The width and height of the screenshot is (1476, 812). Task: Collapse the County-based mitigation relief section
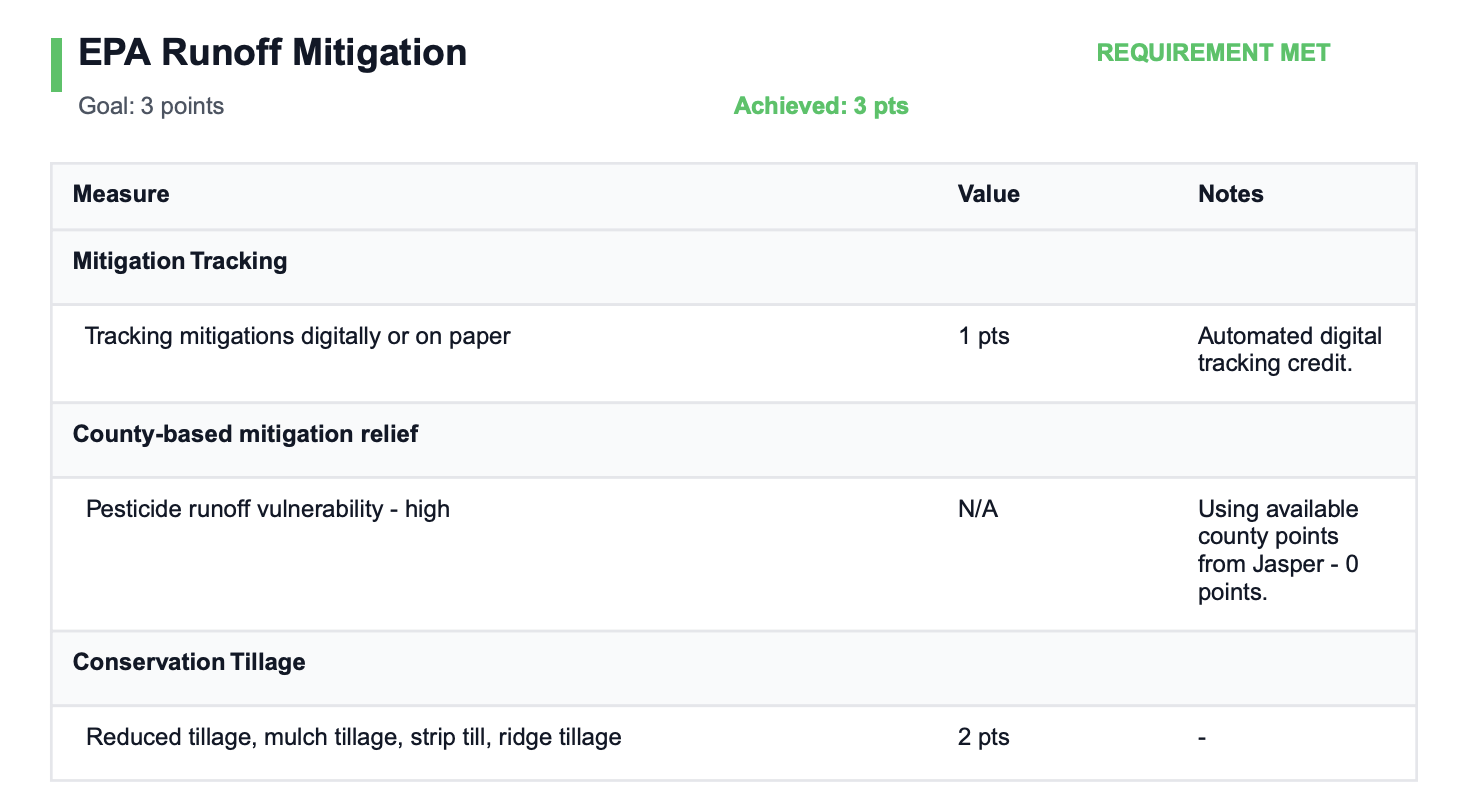pos(244,433)
